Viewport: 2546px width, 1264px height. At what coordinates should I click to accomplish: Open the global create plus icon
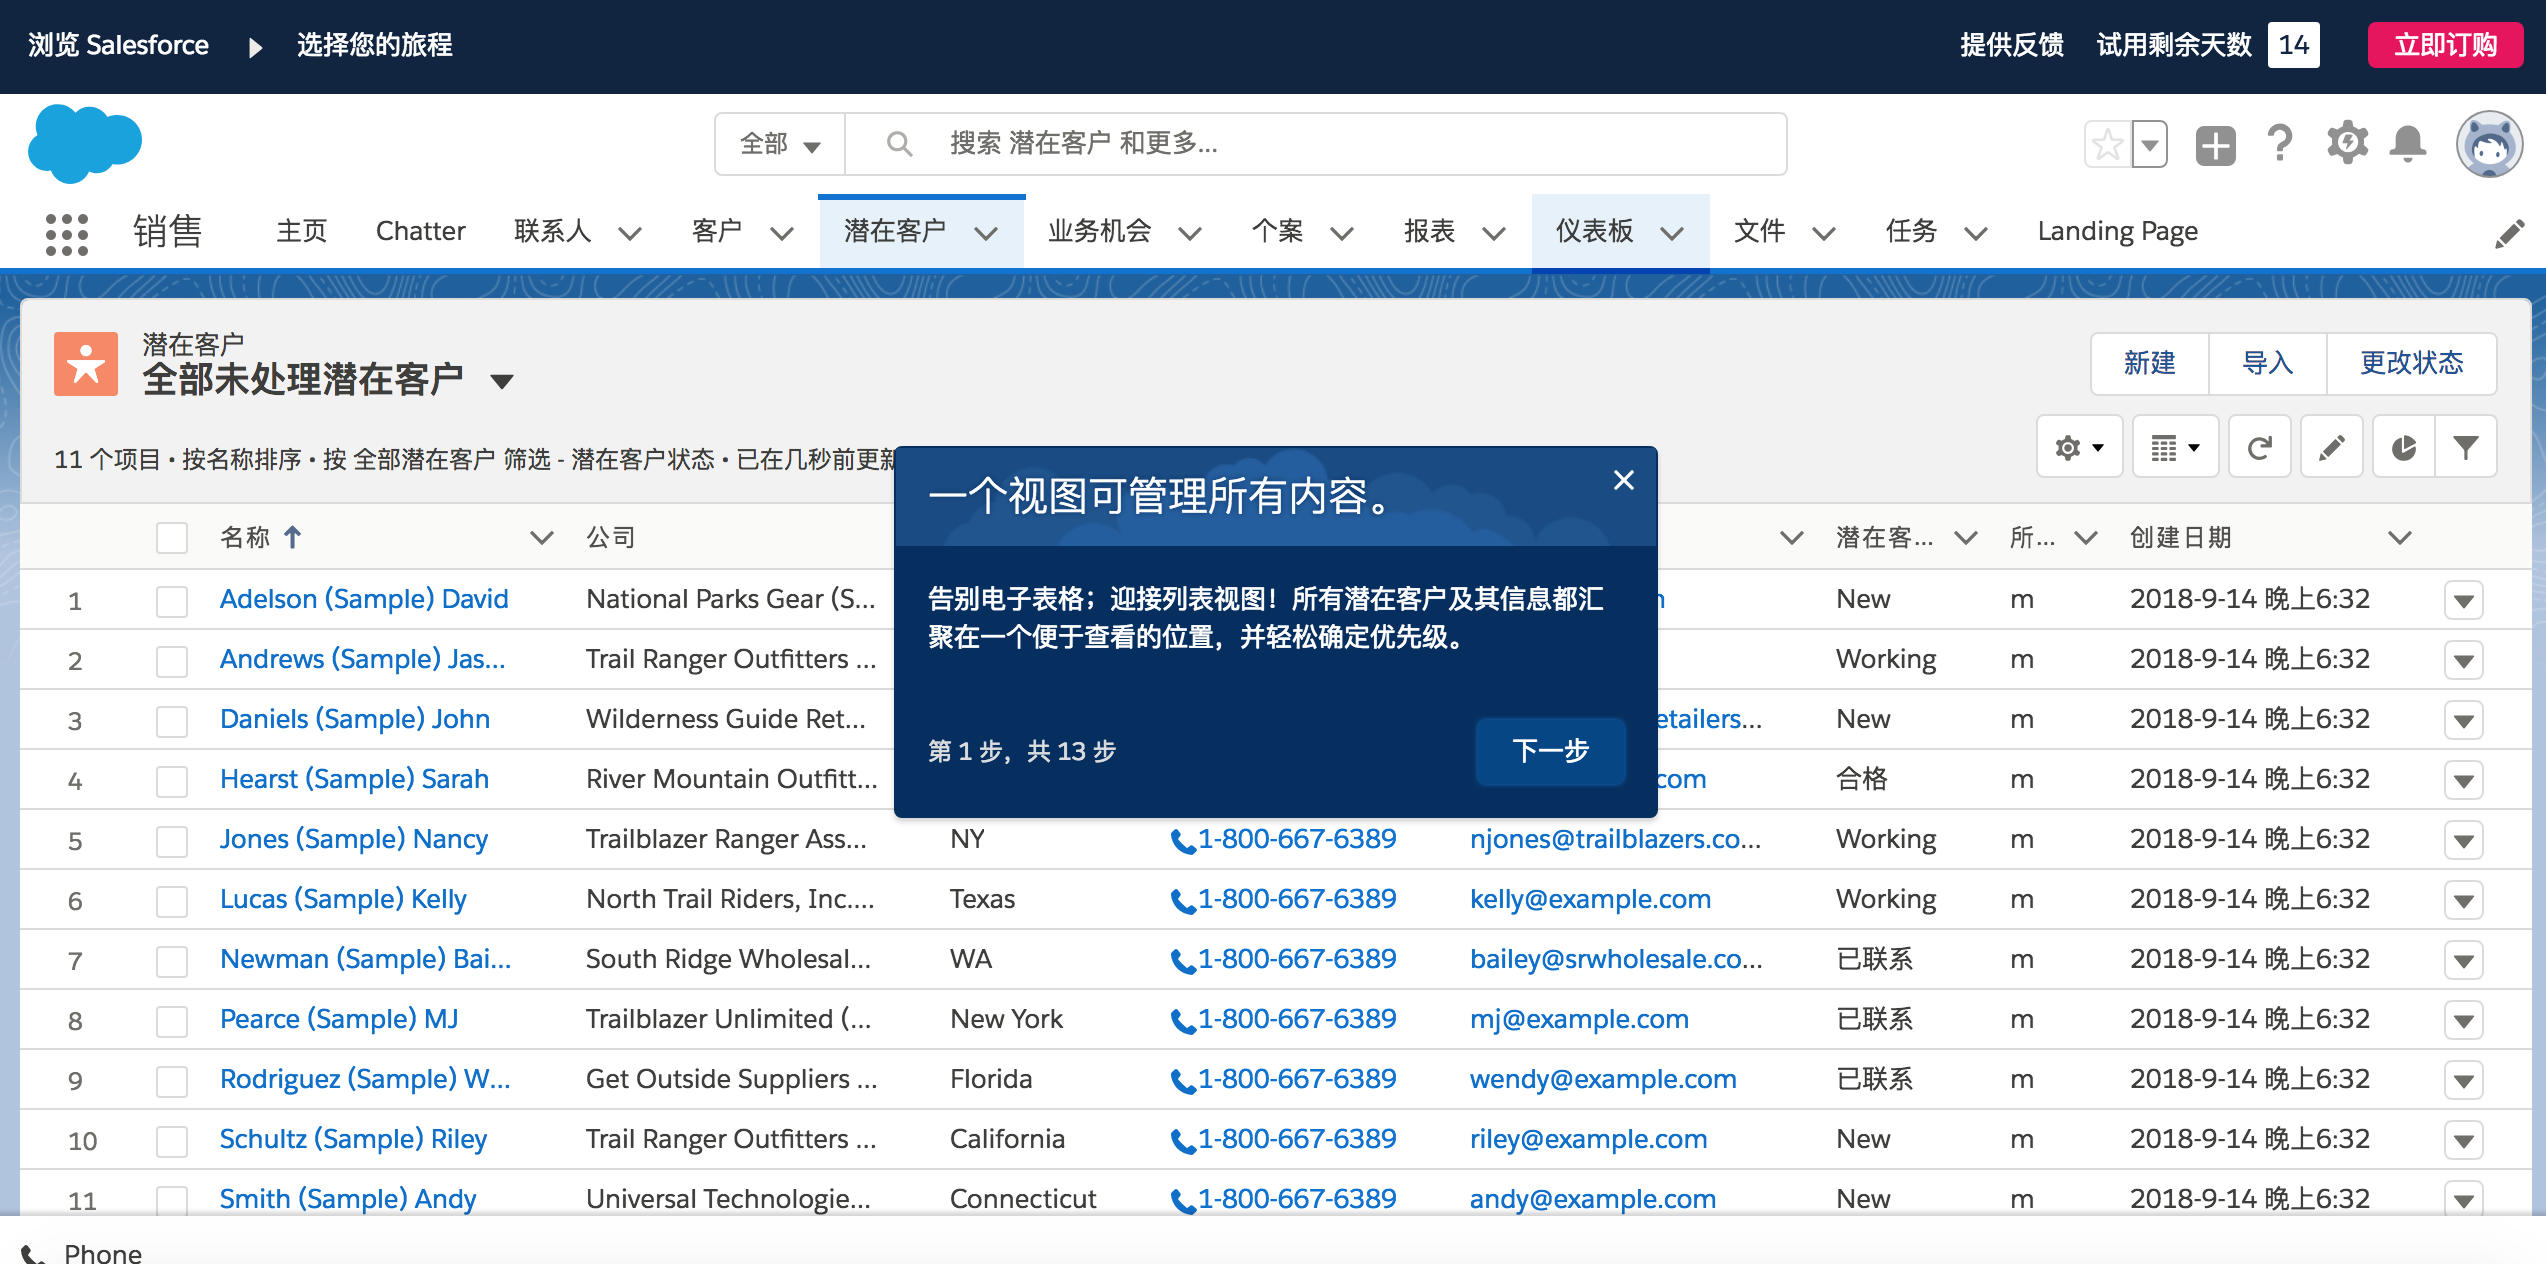[2215, 145]
